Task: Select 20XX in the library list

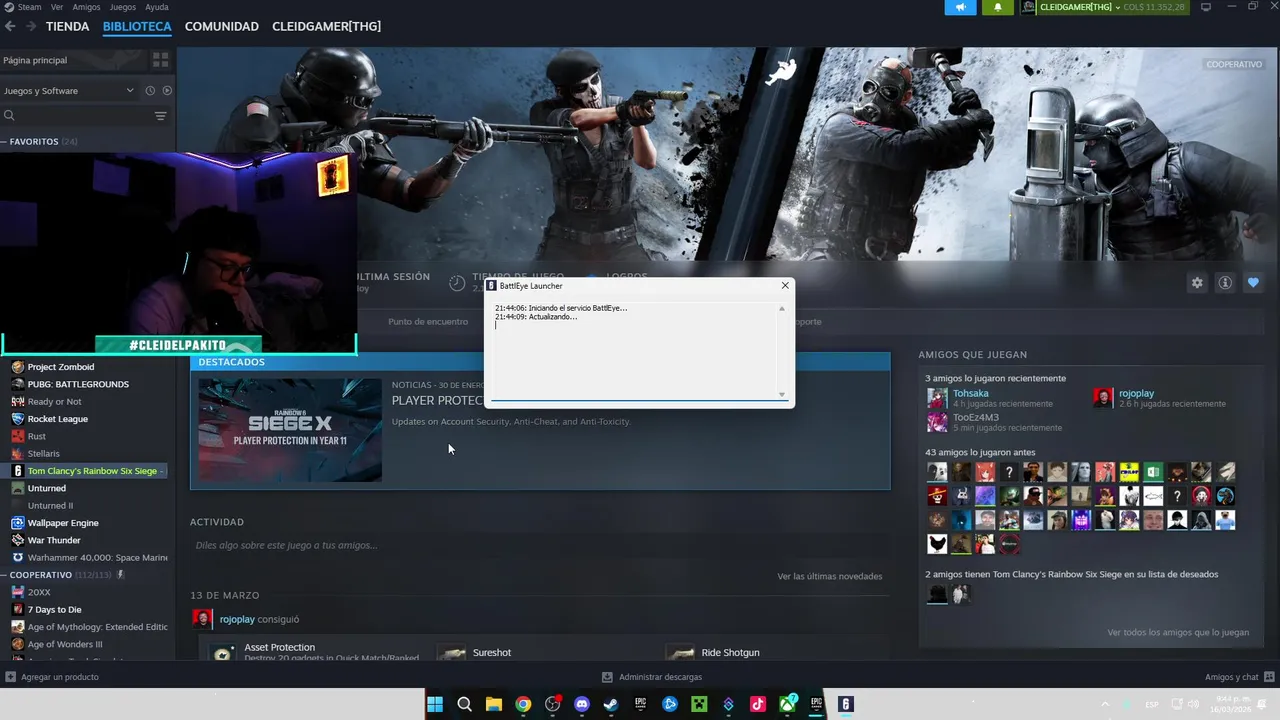Action: pyautogui.click(x=39, y=592)
